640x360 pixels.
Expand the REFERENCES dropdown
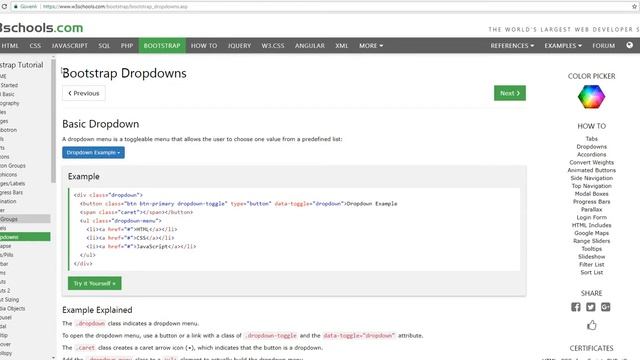coord(512,46)
